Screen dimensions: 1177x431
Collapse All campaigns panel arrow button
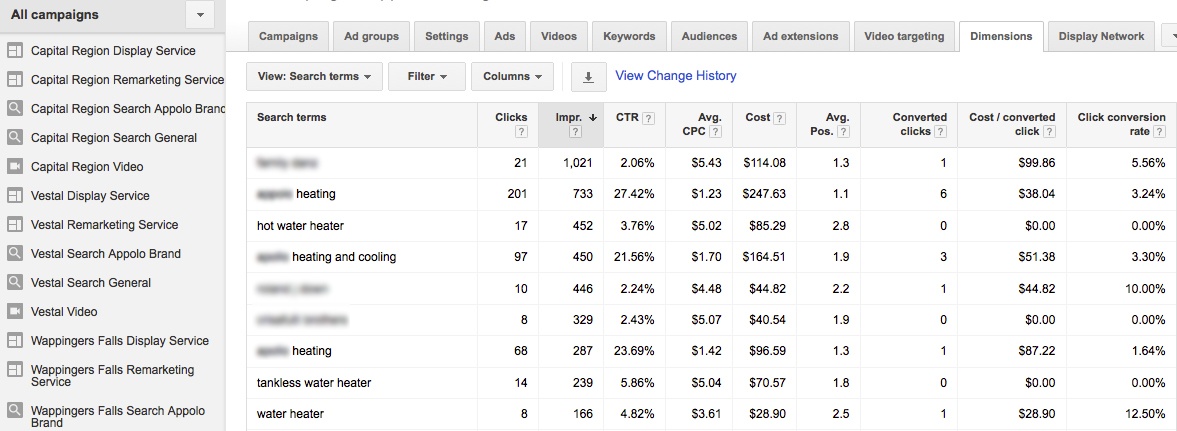[x=200, y=15]
